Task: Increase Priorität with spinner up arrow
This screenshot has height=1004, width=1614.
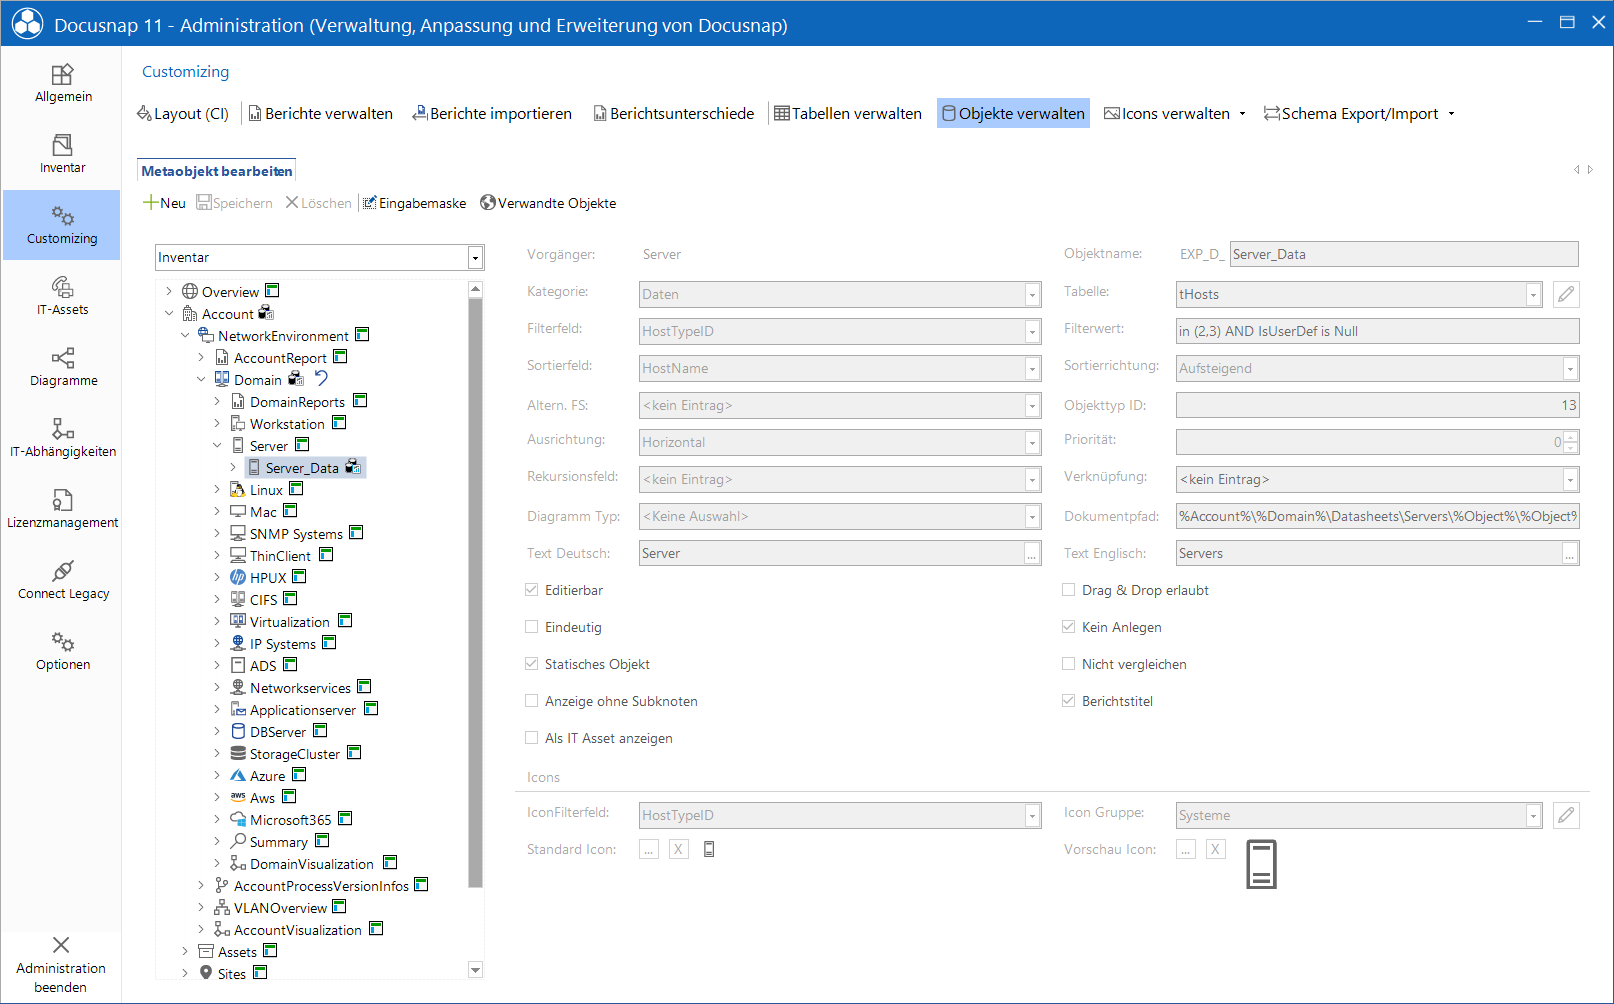Action: [x=1571, y=436]
